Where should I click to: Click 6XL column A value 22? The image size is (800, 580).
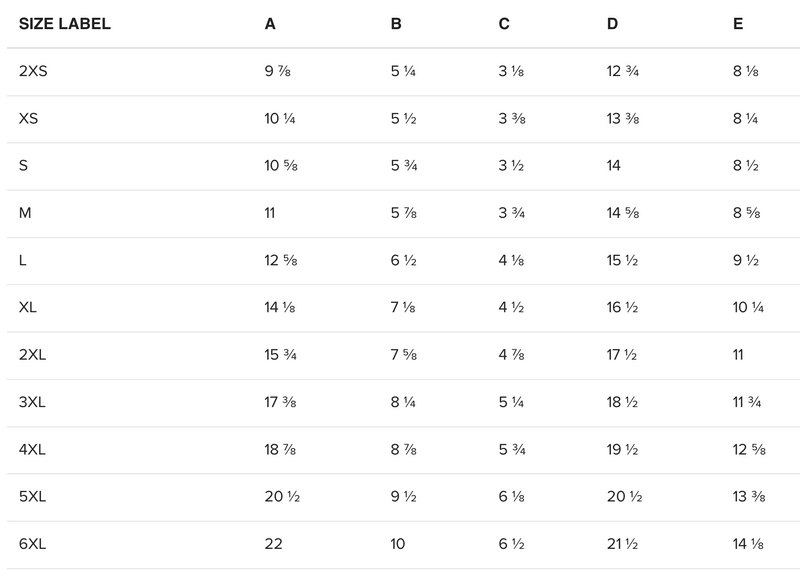click(273, 544)
